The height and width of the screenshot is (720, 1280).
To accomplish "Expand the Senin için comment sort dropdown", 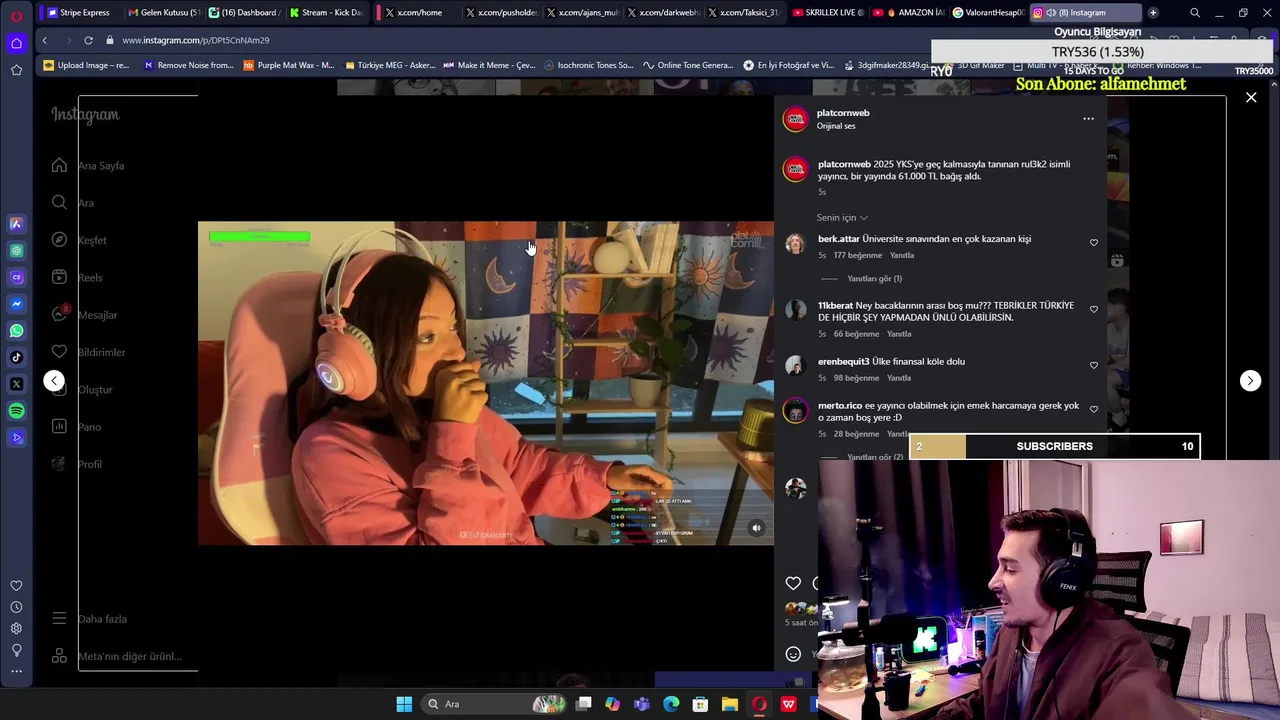I will click(842, 217).
